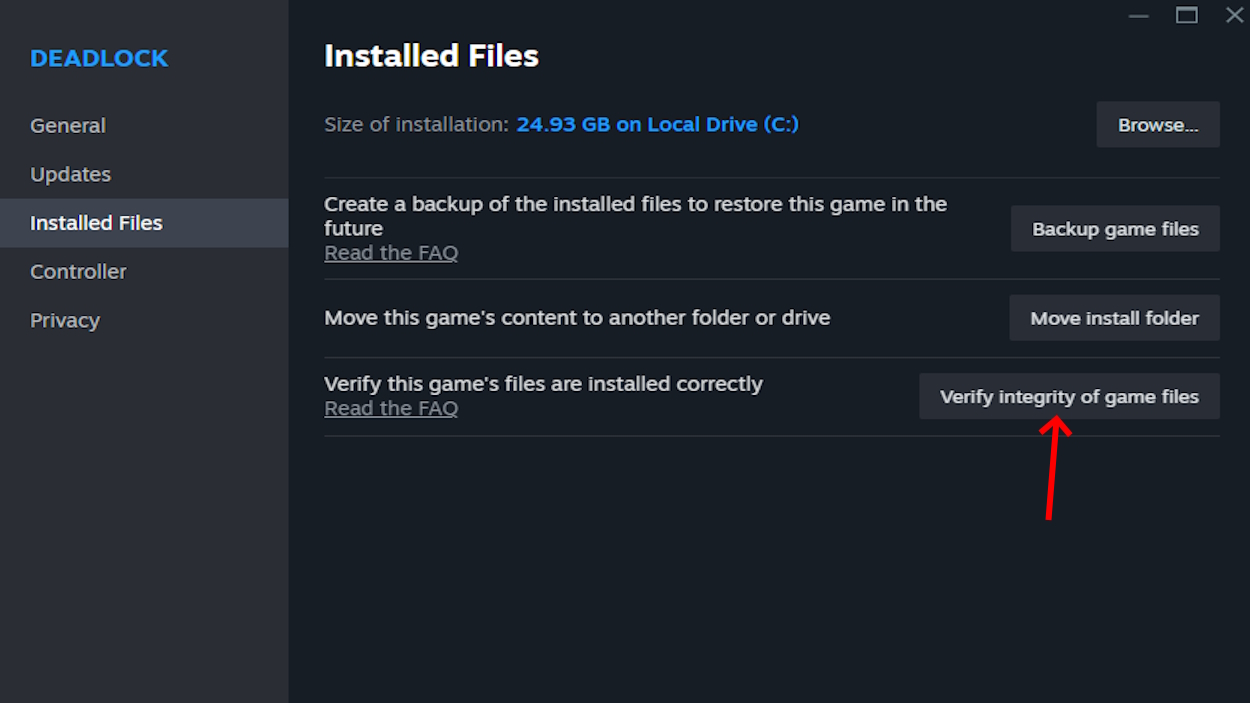Verify integrity of game files

[x=1069, y=397]
